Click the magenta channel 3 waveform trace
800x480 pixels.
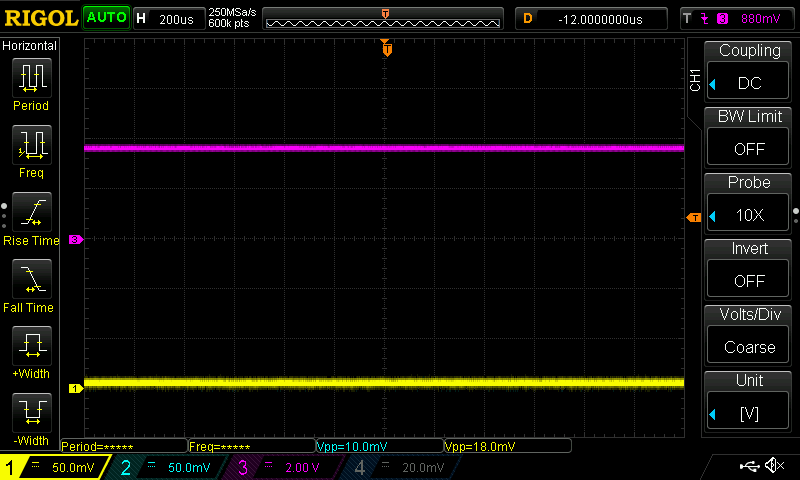[384, 148]
